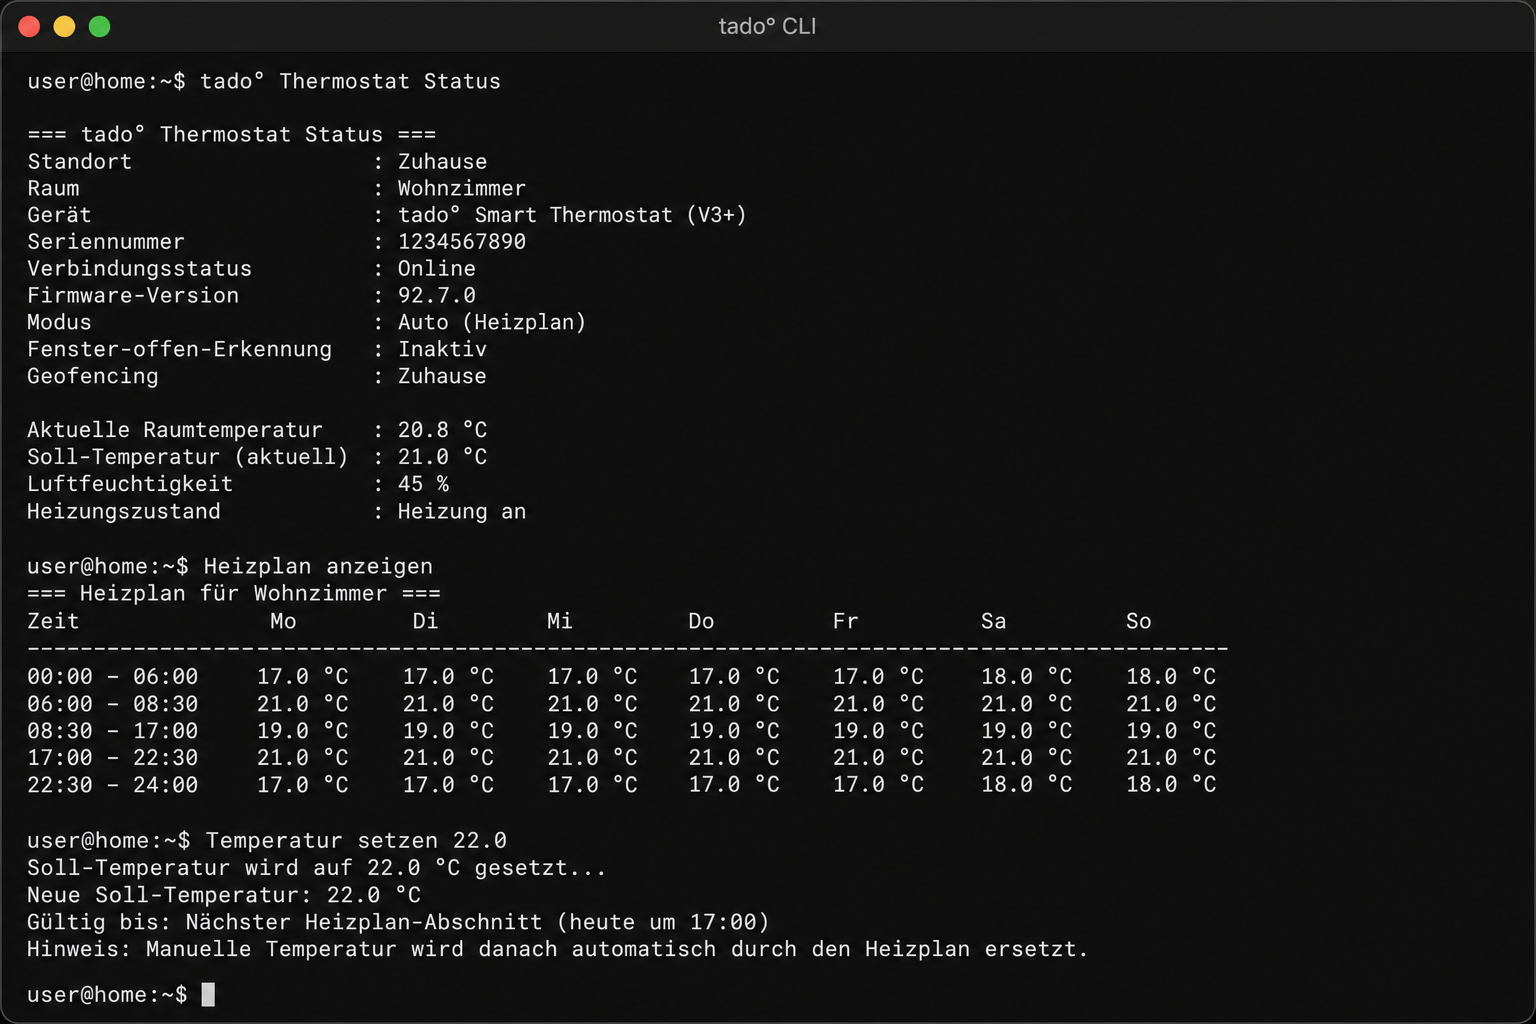The image size is (1536, 1024).
Task: Click the 'Seriennummer' label
Action: coord(106,242)
